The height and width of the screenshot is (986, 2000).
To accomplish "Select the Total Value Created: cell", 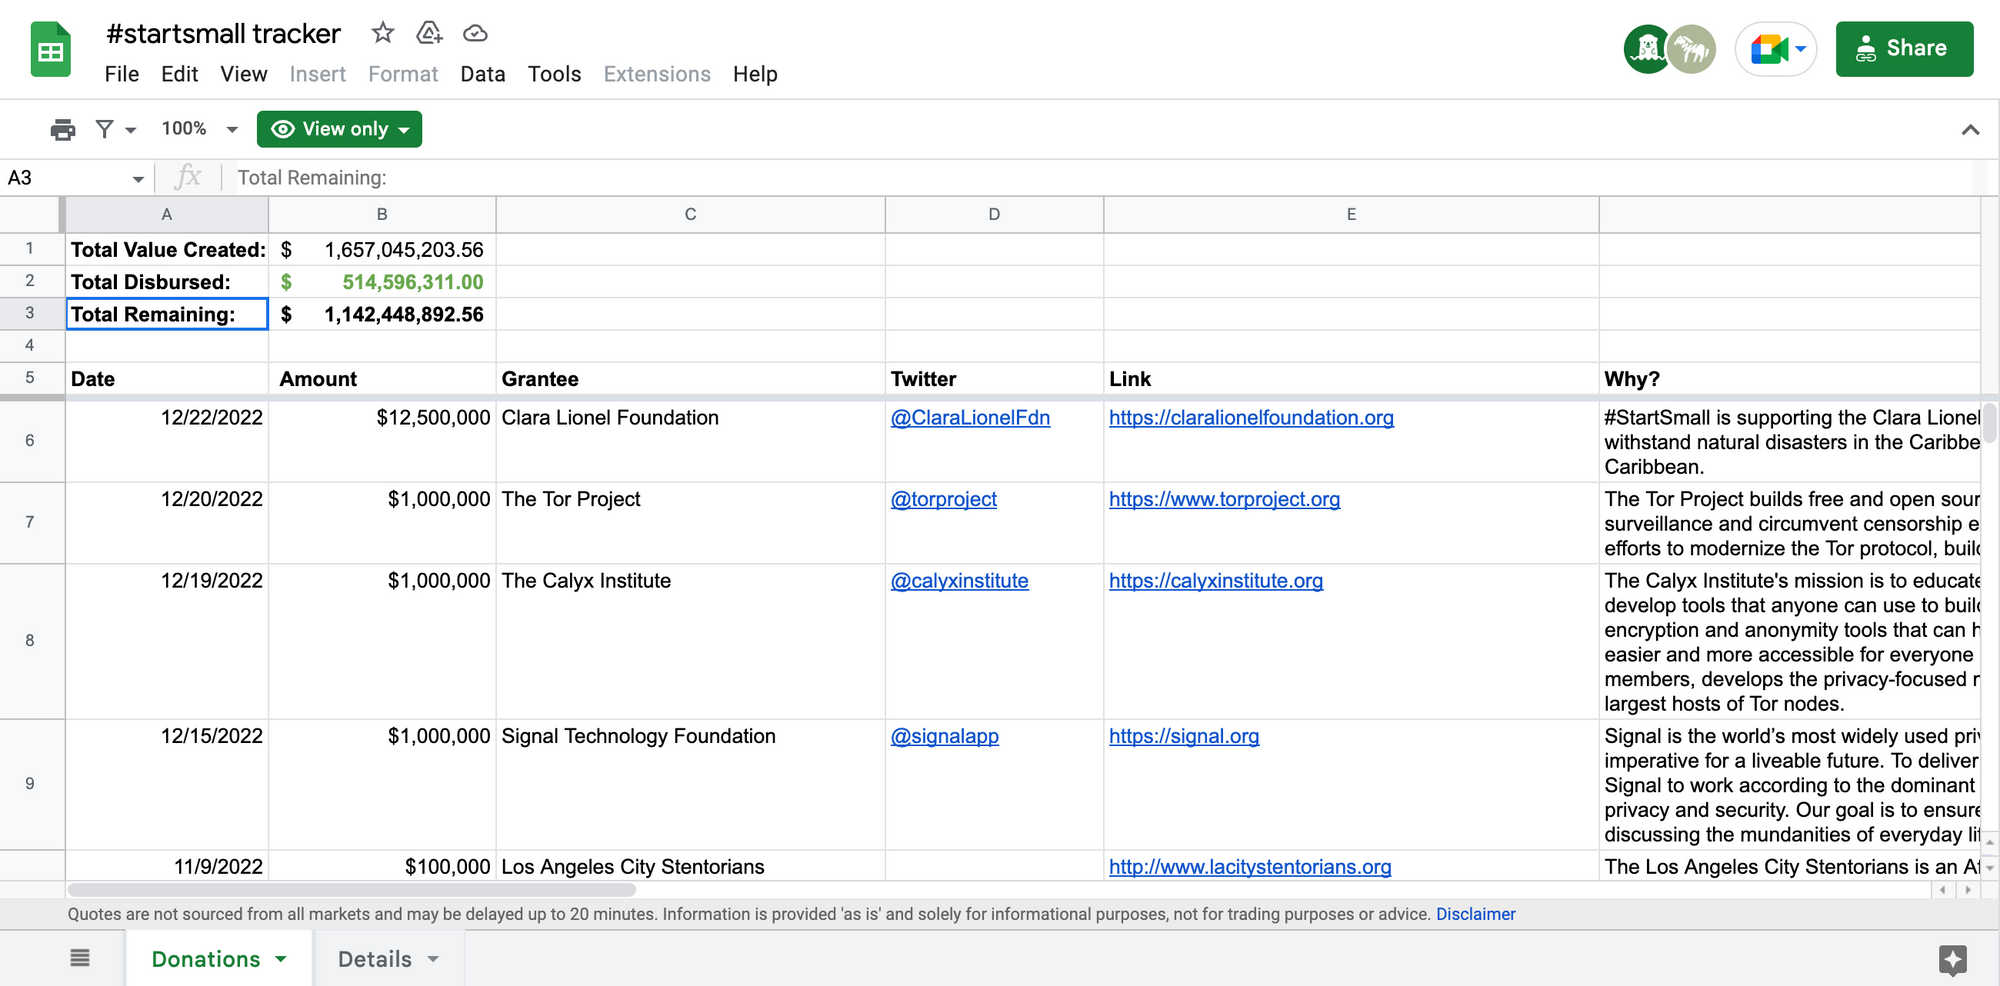I will coord(167,250).
